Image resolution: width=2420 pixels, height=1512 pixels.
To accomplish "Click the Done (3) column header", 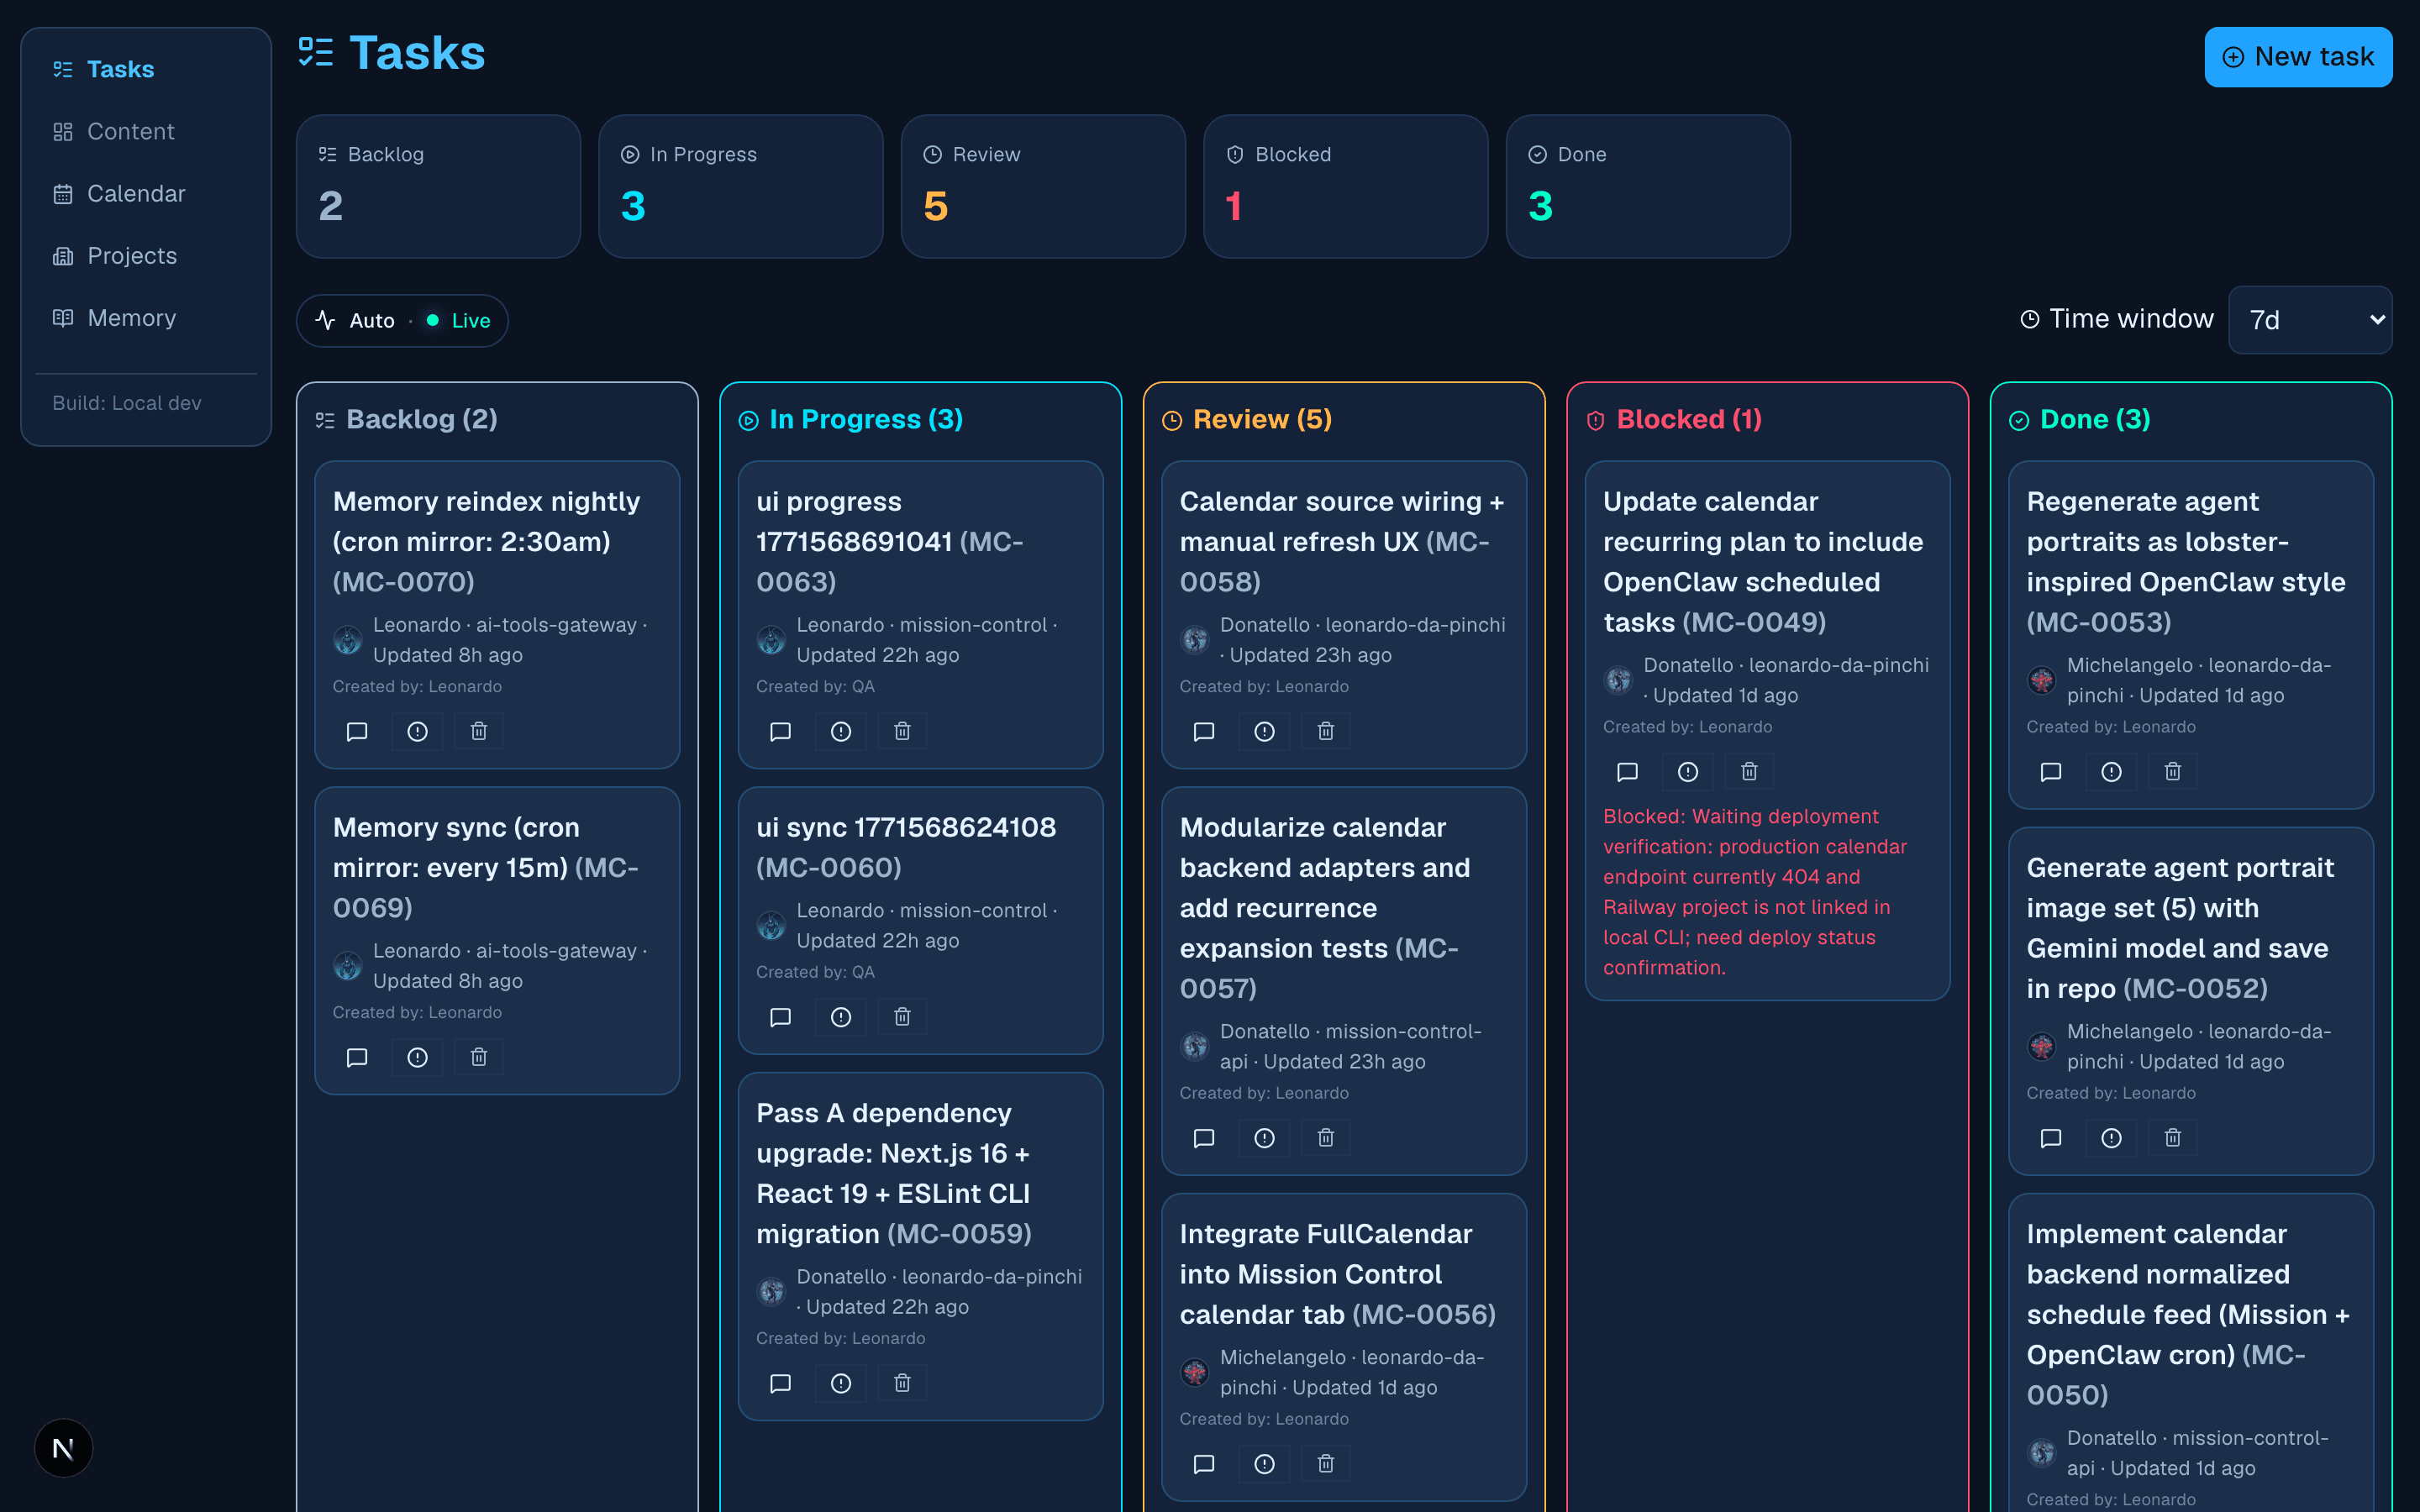I will [2094, 419].
